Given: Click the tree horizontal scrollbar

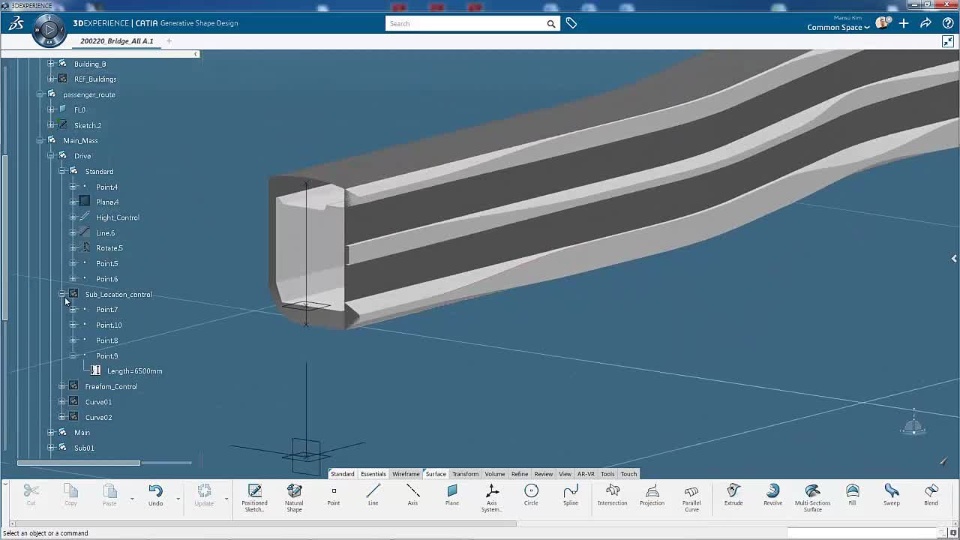Looking at the screenshot, I should 78,463.
